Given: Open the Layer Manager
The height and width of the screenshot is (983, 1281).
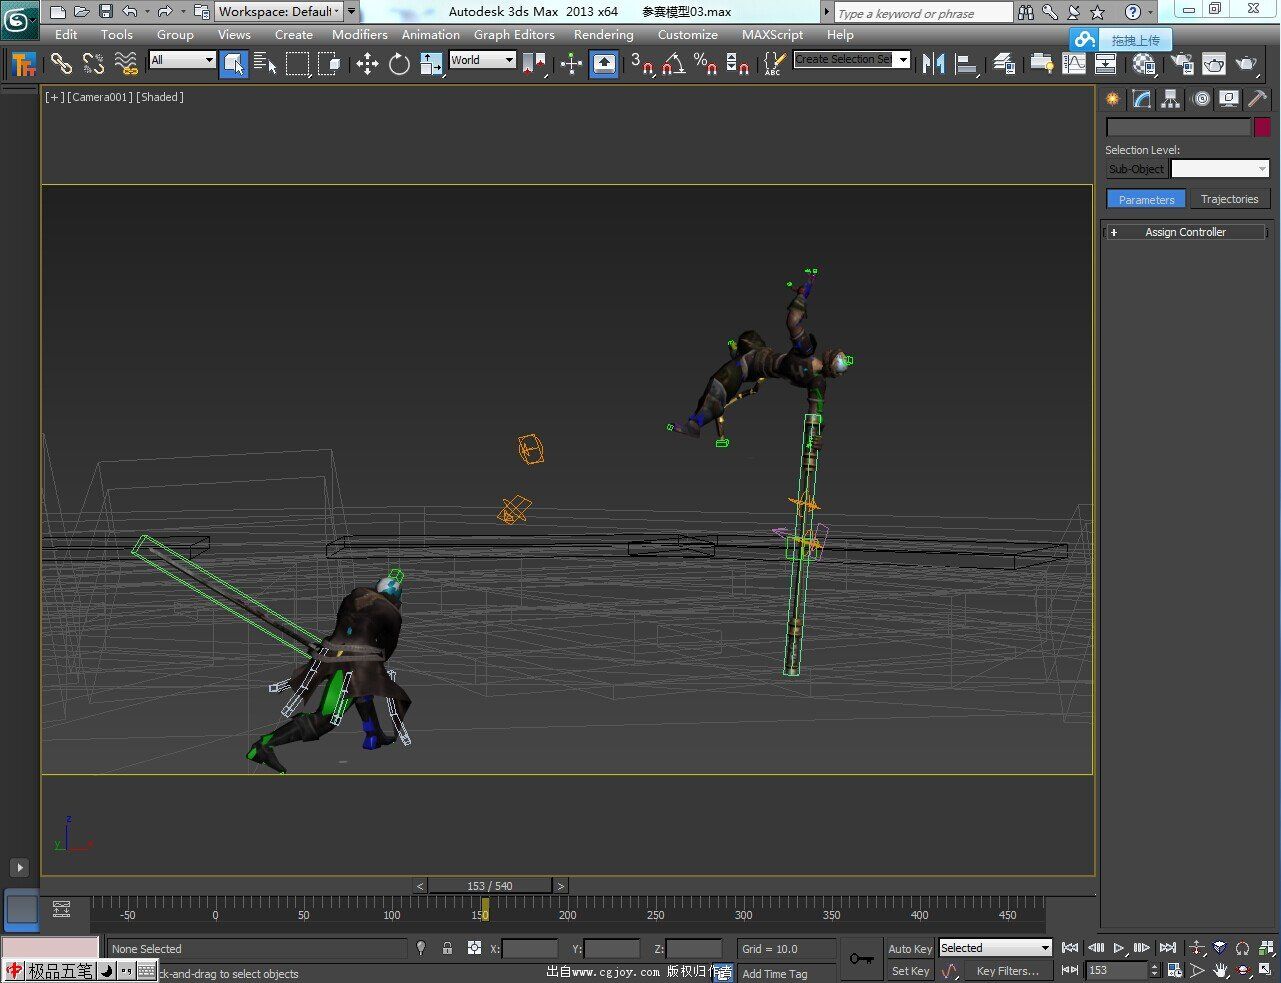Looking at the screenshot, I should pyautogui.click(x=1004, y=64).
